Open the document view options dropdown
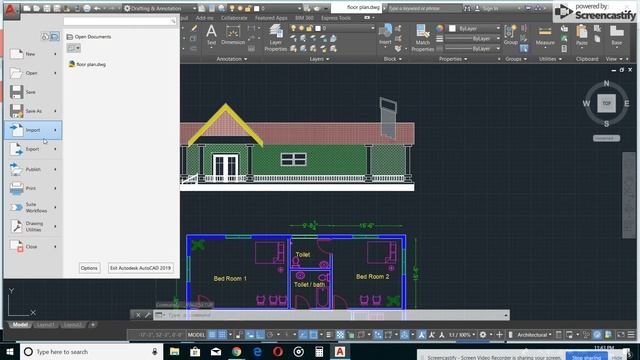640x360 pixels. [73, 48]
